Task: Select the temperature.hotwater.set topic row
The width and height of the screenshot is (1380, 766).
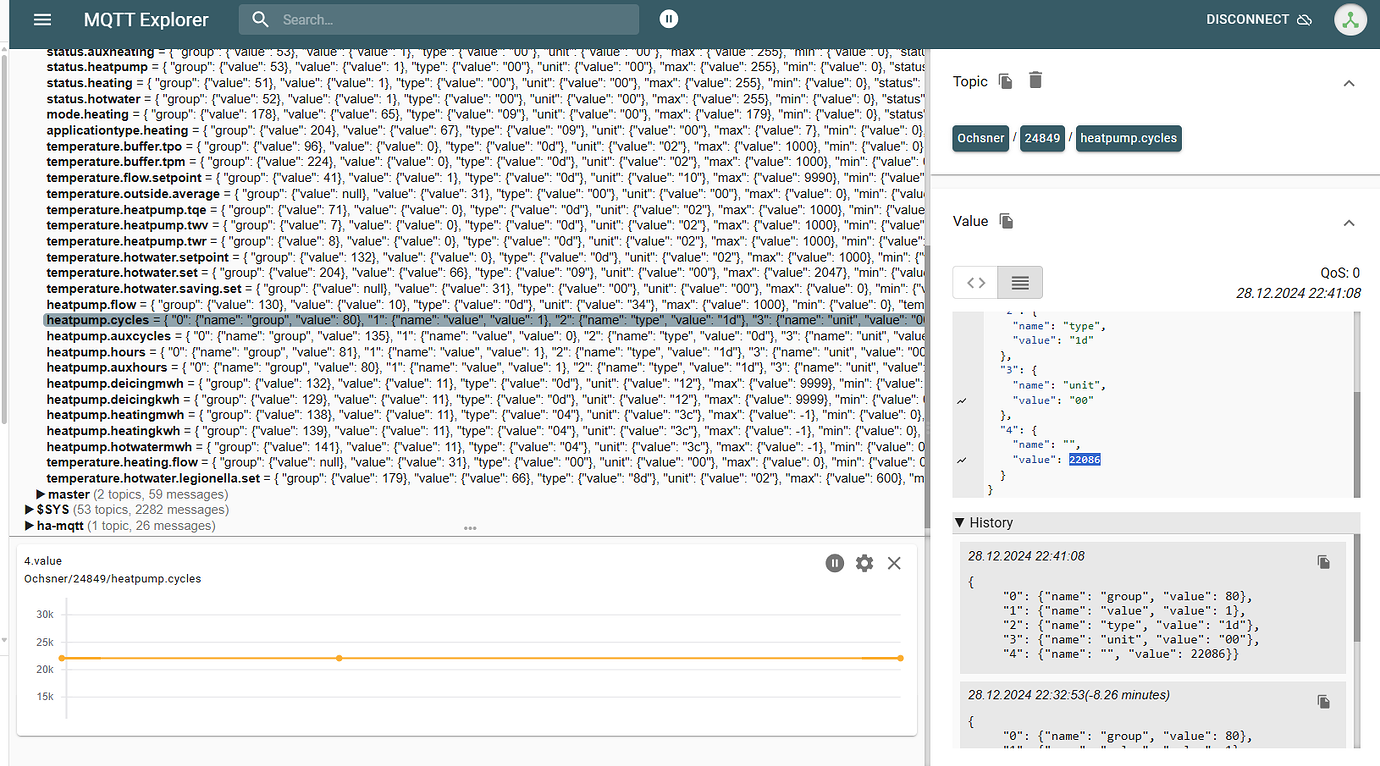Action: coord(485,272)
